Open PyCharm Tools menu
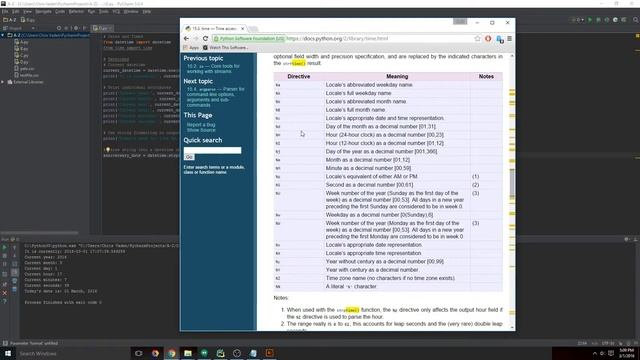Image resolution: width=640 pixels, height=360 pixels. [104, 11]
